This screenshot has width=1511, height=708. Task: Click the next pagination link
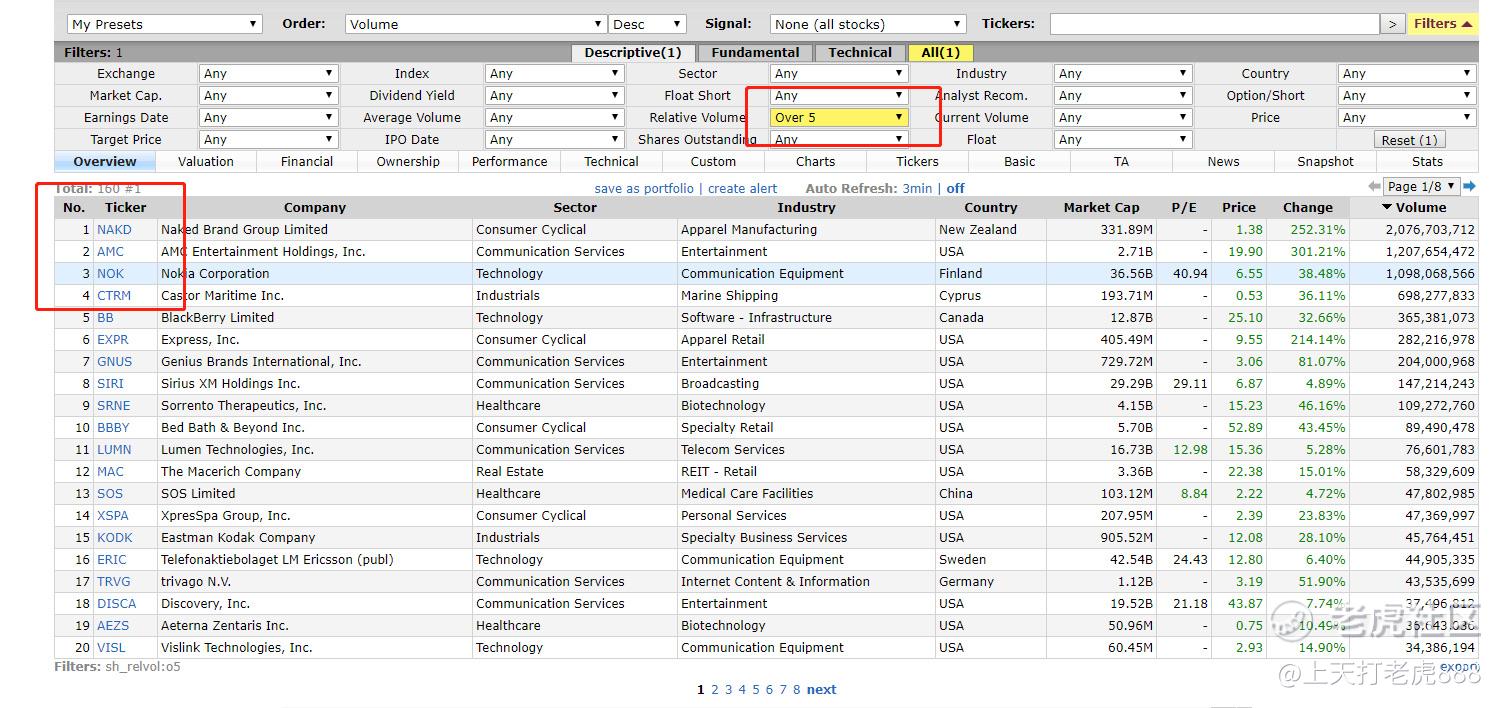[x=821, y=689]
